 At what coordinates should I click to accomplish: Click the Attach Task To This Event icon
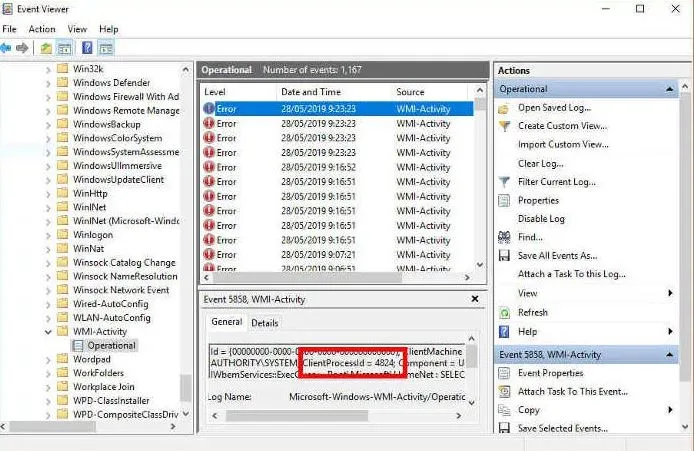(x=504, y=391)
